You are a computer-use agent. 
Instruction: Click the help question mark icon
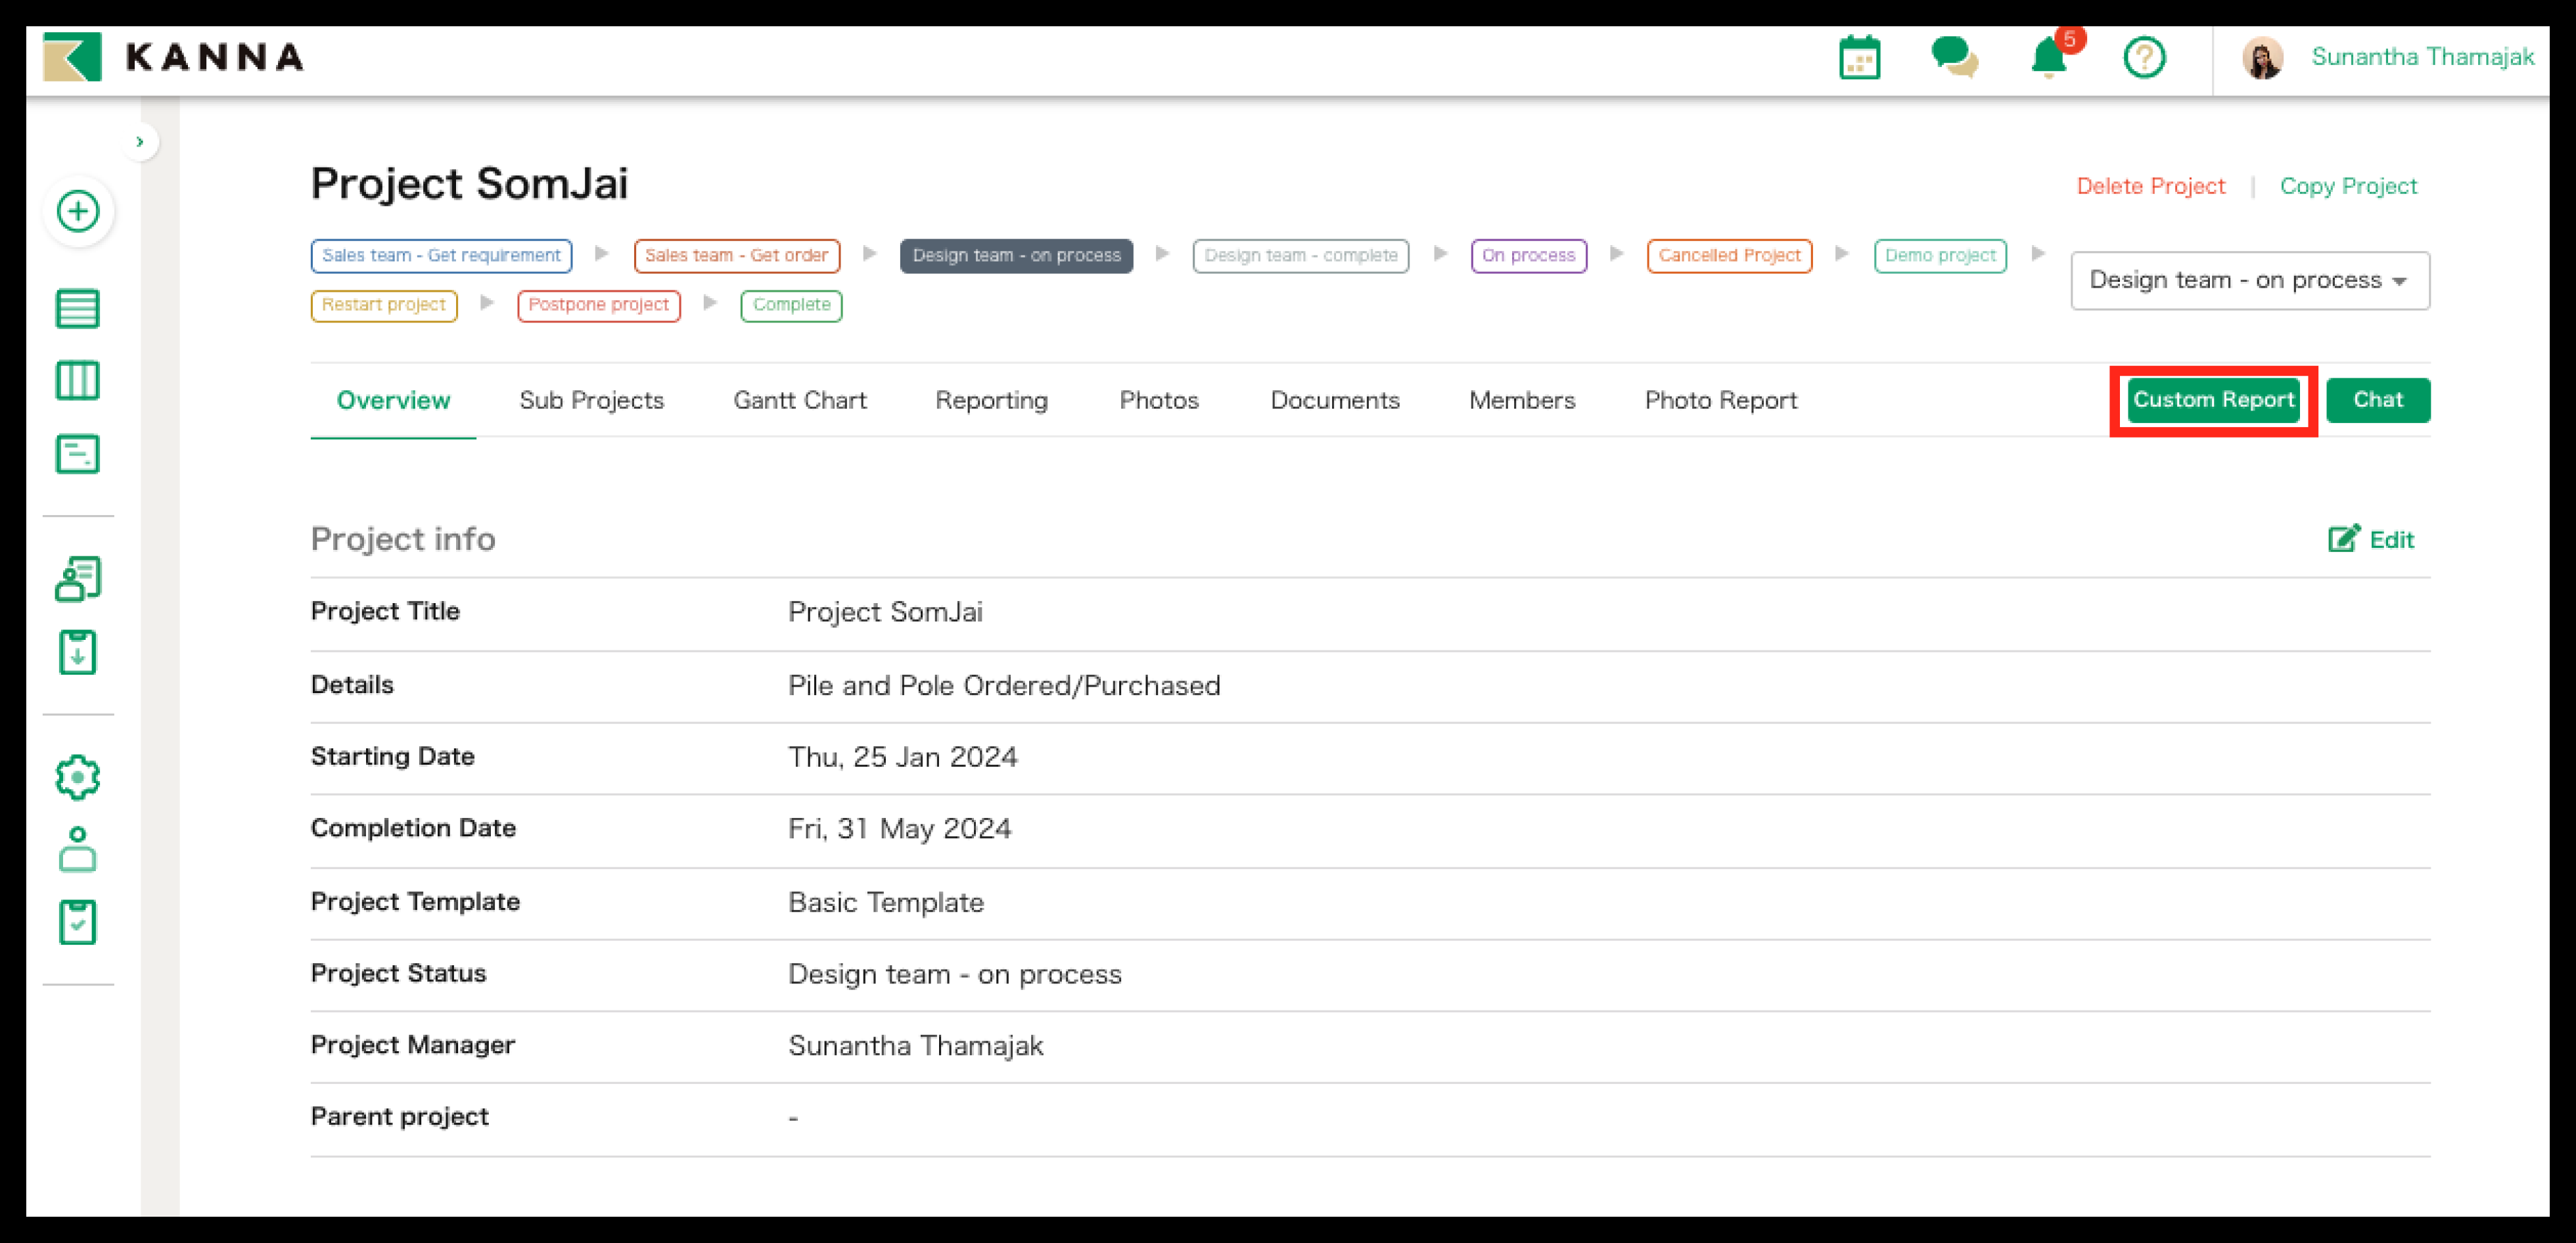2144,58
